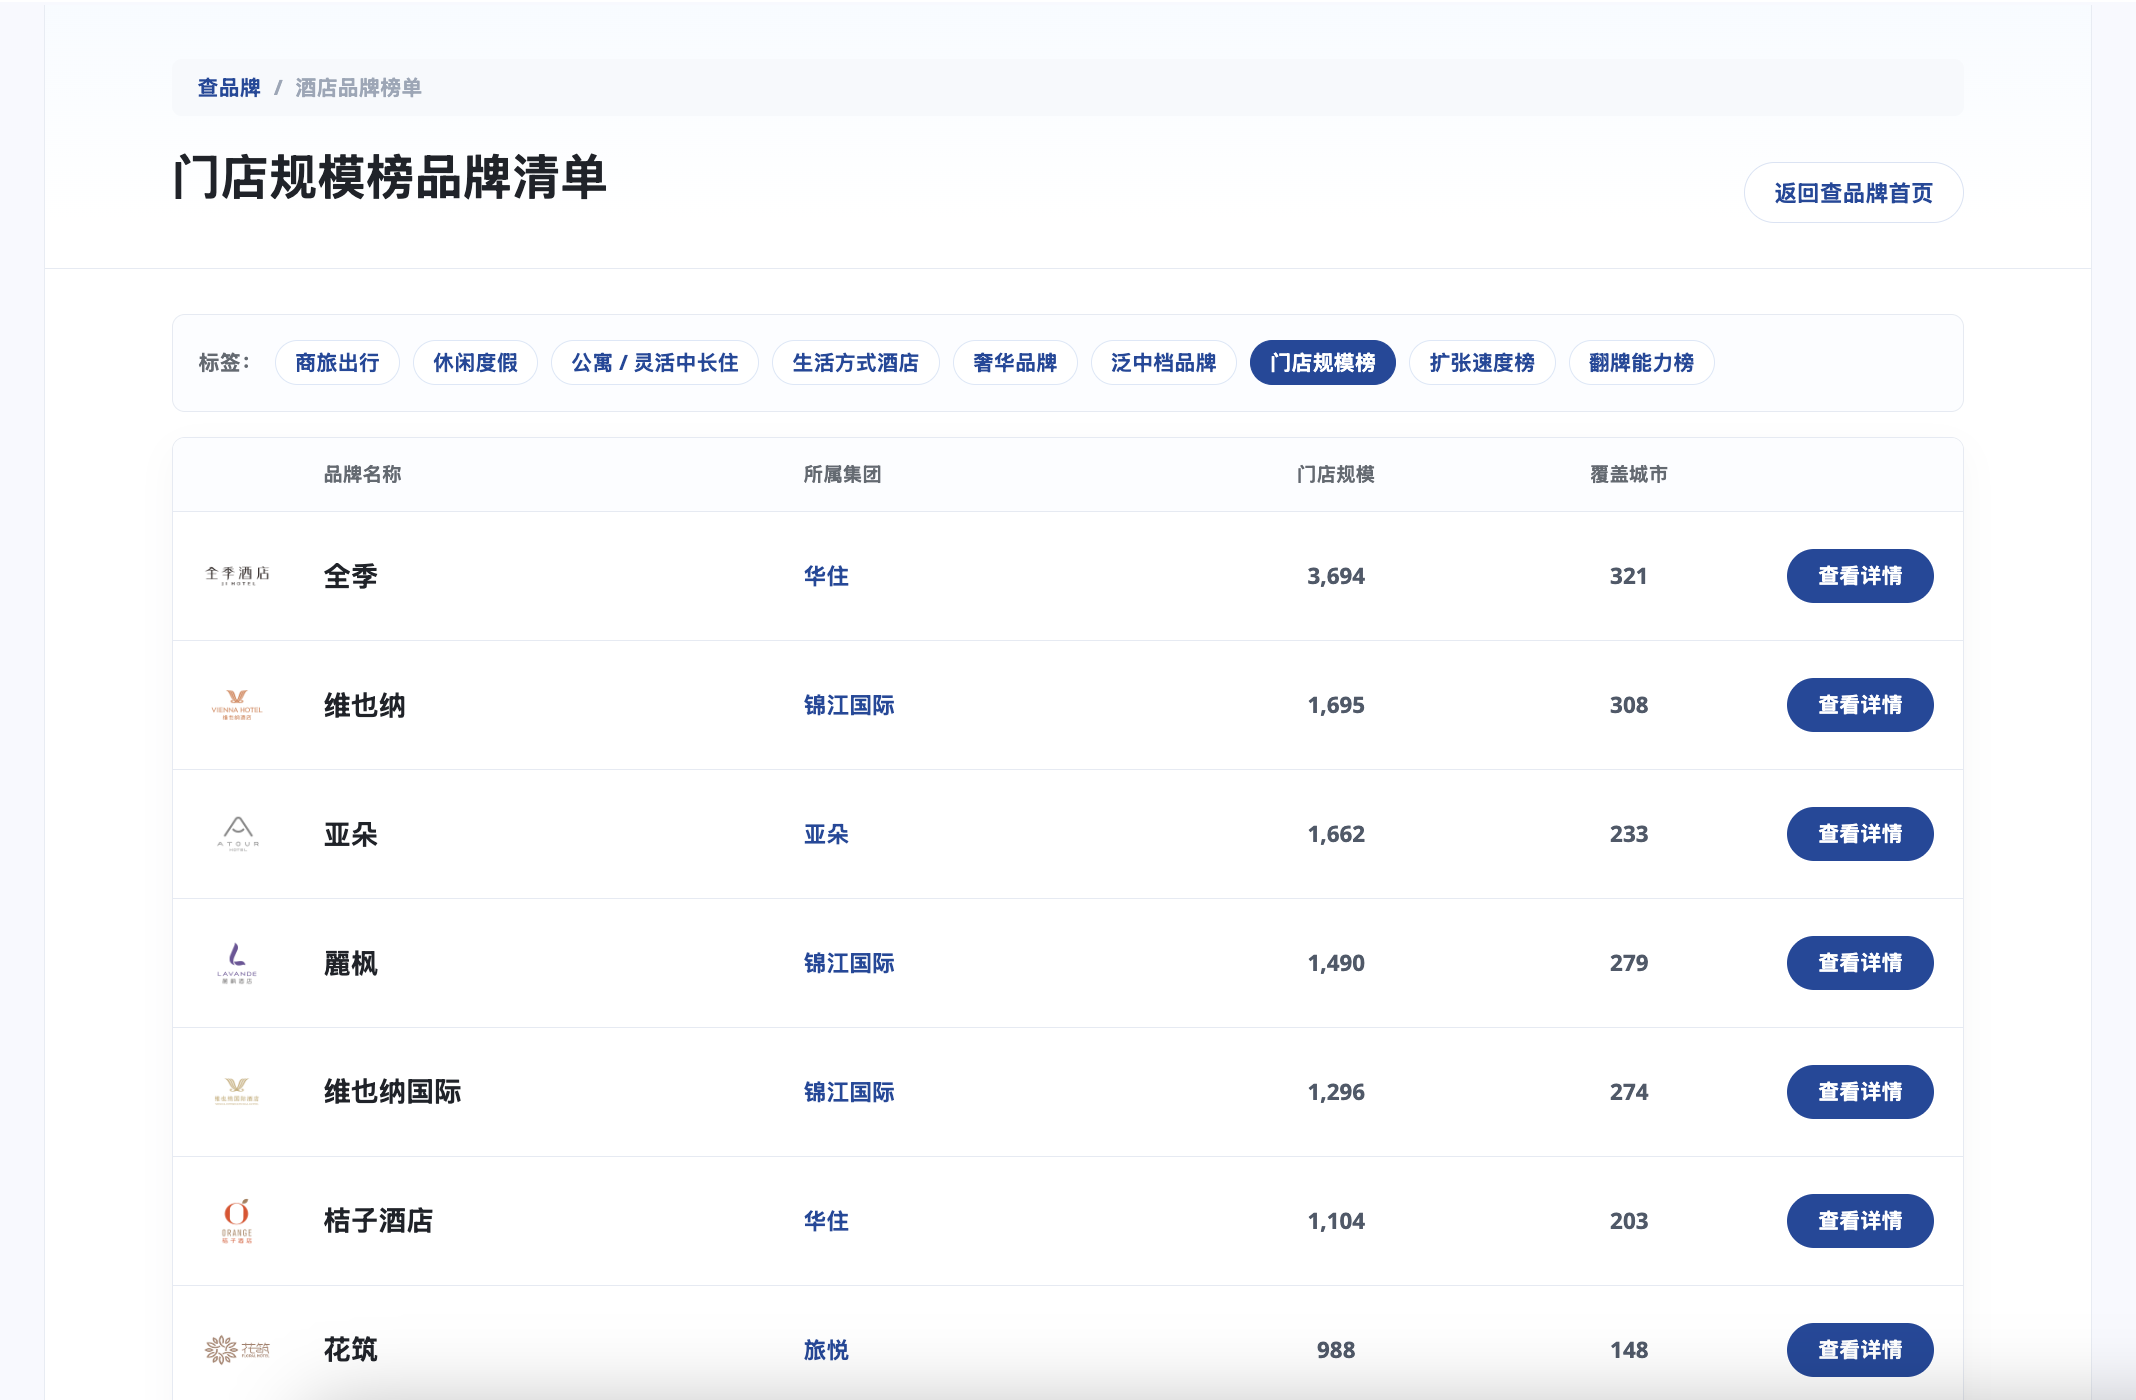Click the brand name 花筑
This screenshot has width=2136, height=1400.
click(351, 1350)
